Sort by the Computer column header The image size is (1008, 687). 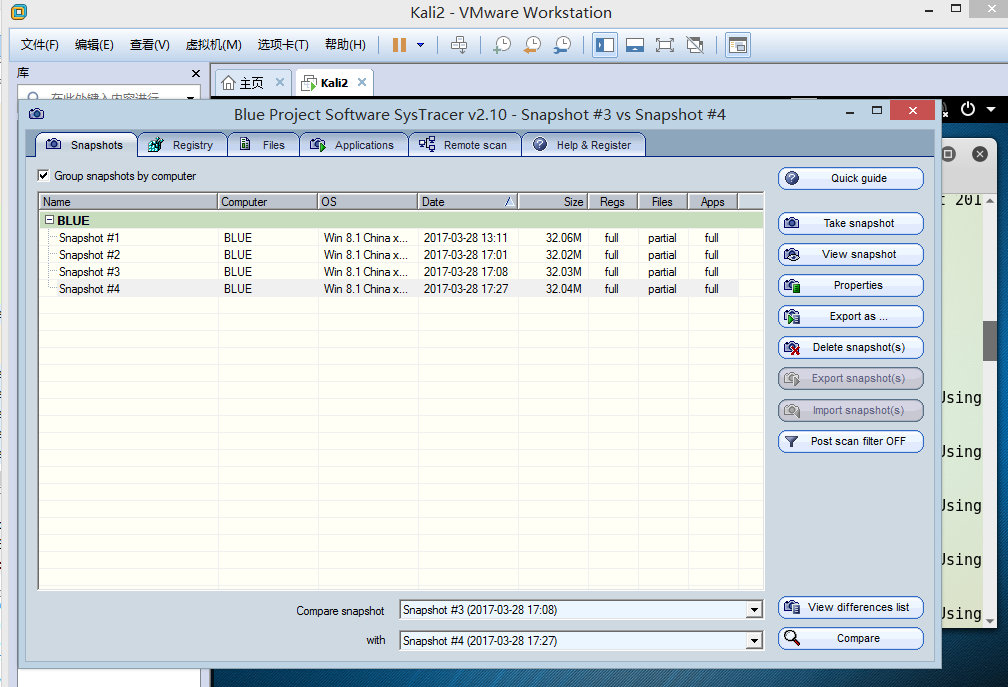pos(267,202)
